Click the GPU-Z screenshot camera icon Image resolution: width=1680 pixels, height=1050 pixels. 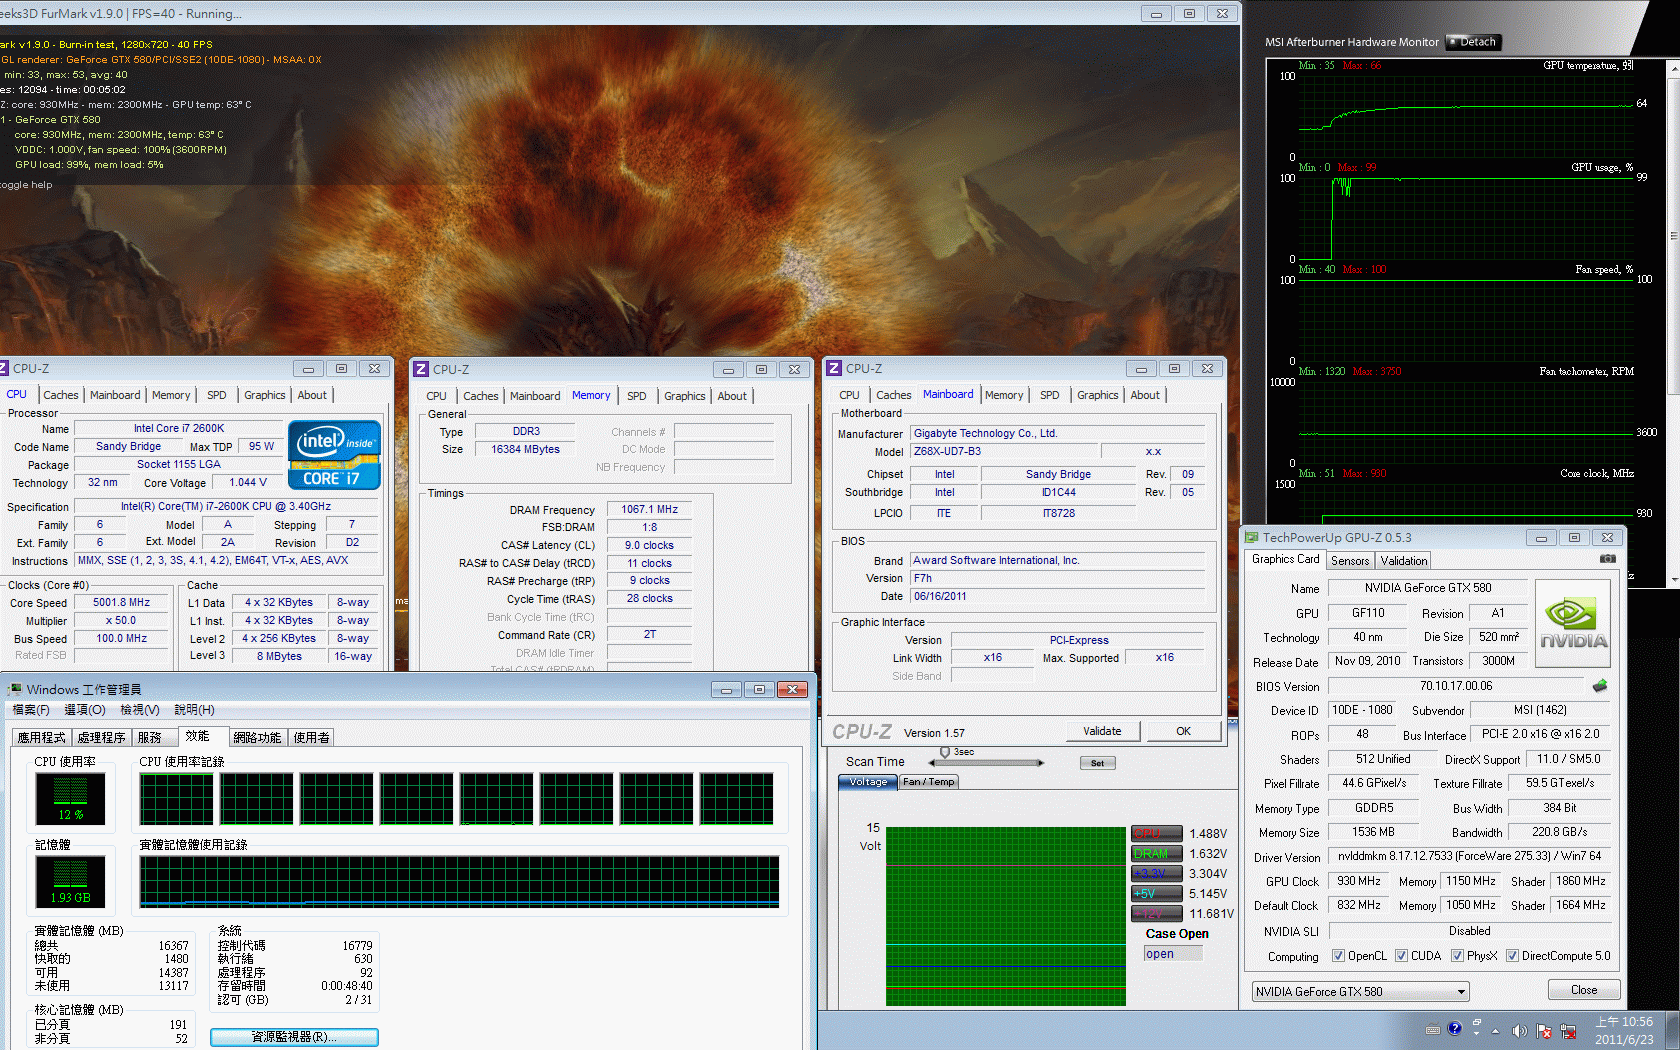tap(1607, 559)
